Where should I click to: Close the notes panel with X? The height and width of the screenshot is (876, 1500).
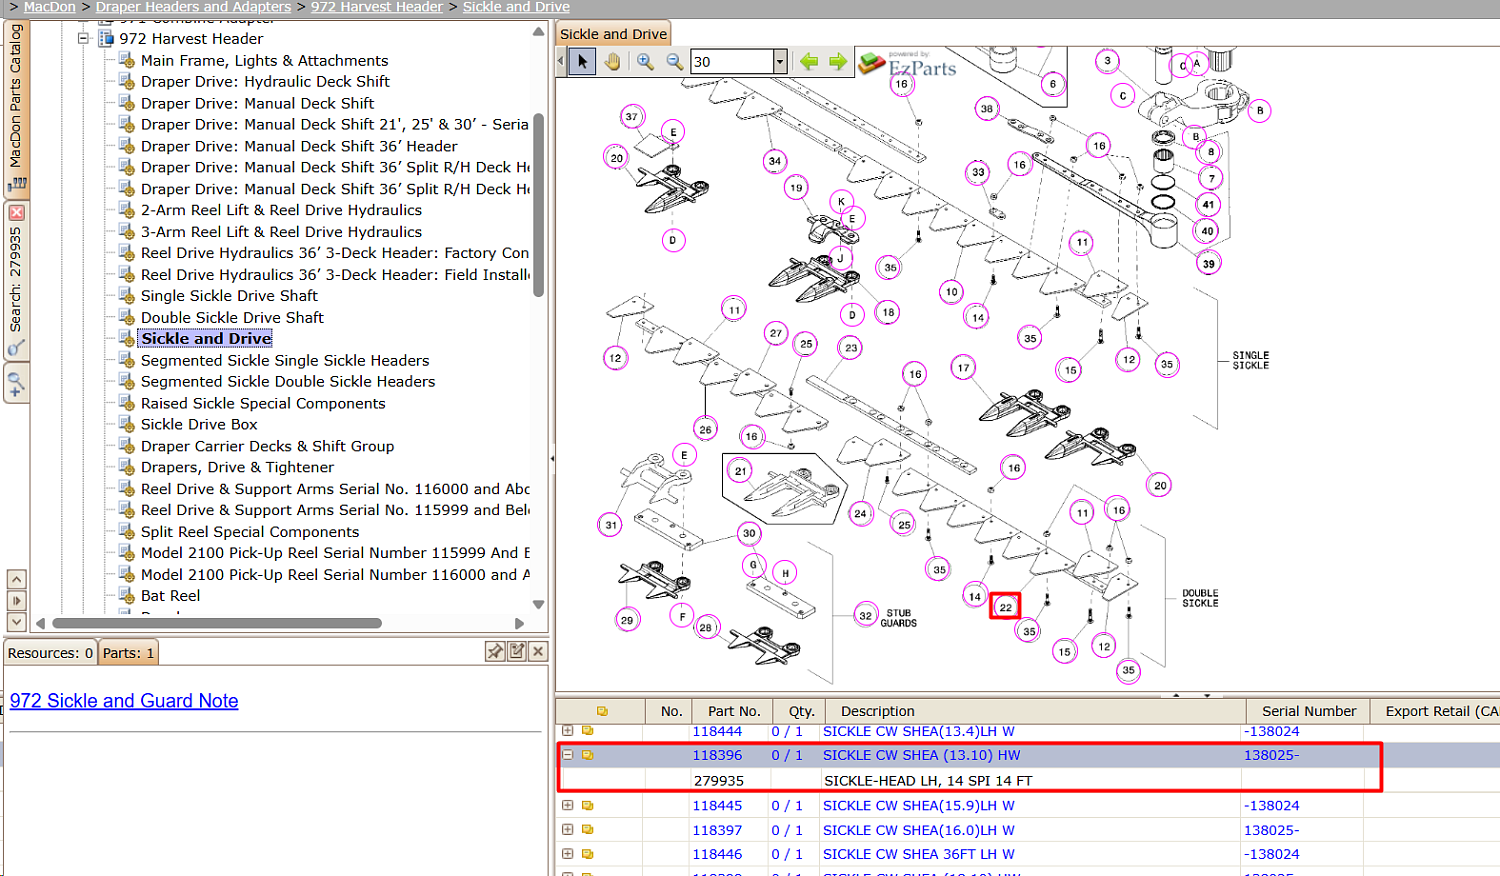tap(538, 651)
